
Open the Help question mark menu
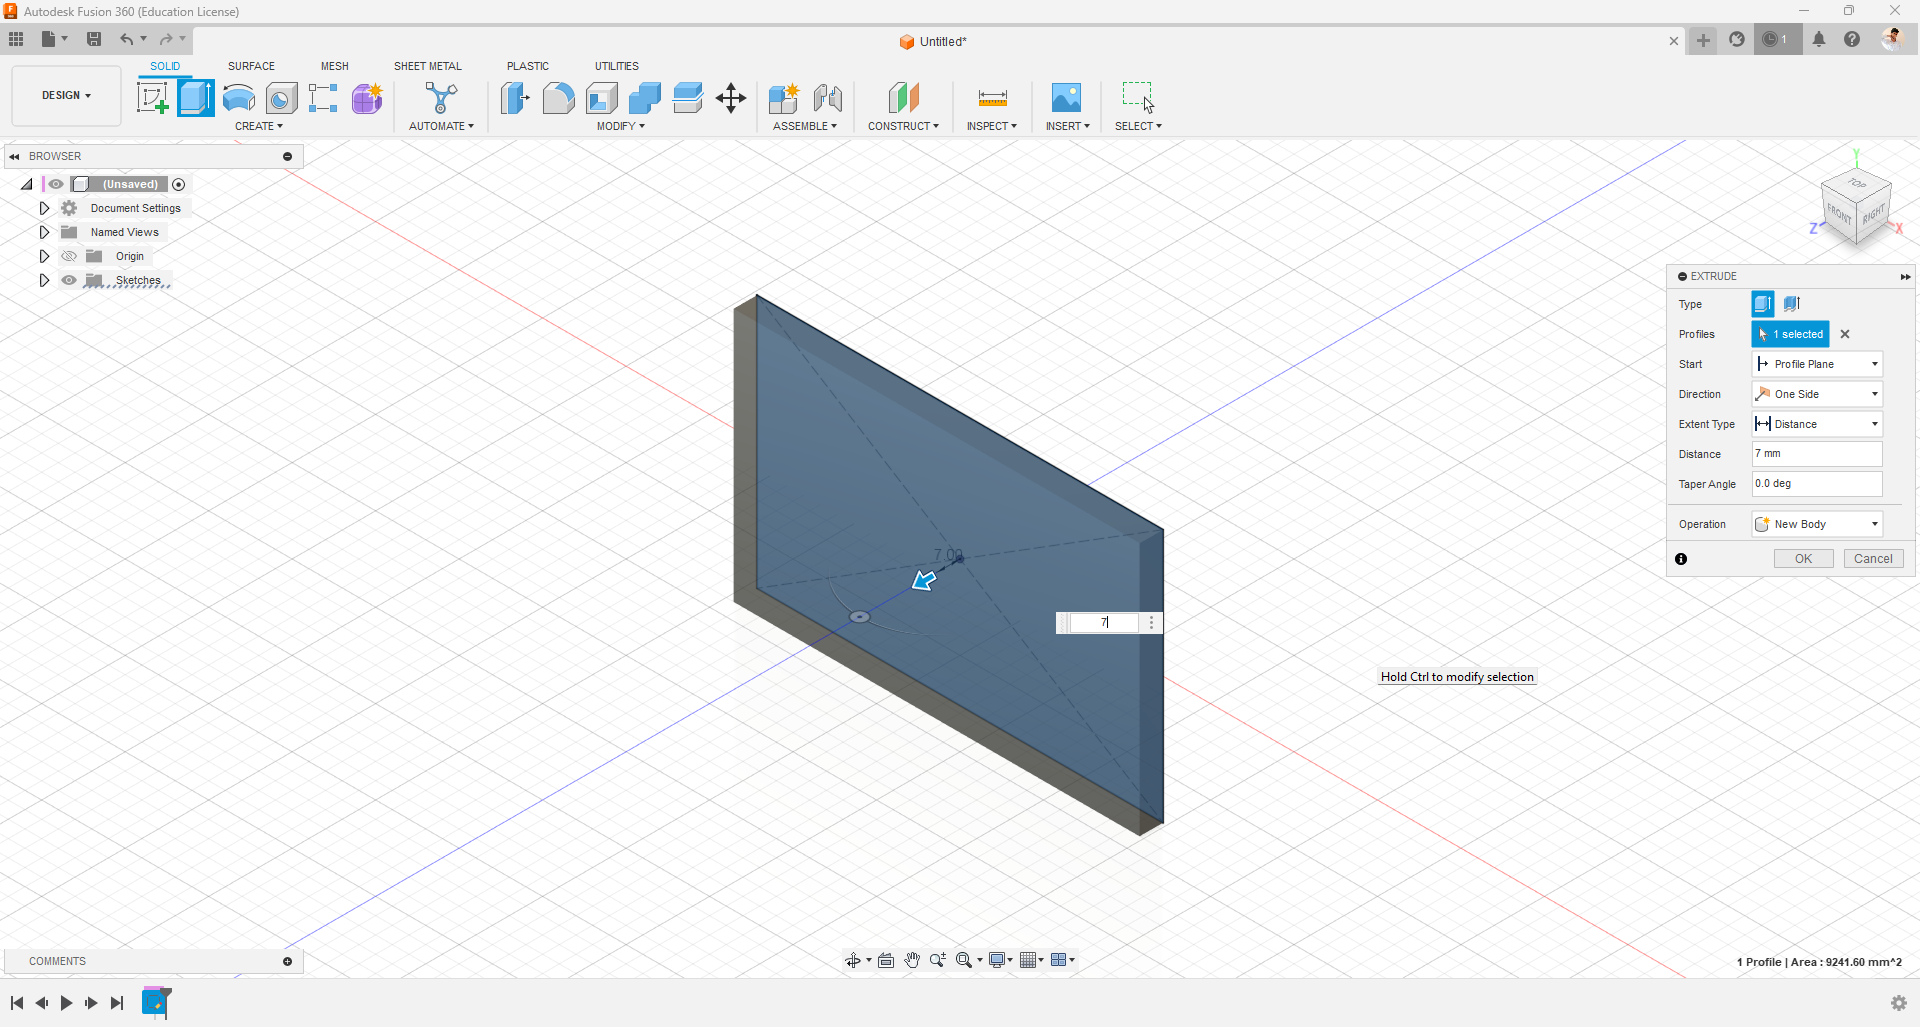coord(1852,40)
